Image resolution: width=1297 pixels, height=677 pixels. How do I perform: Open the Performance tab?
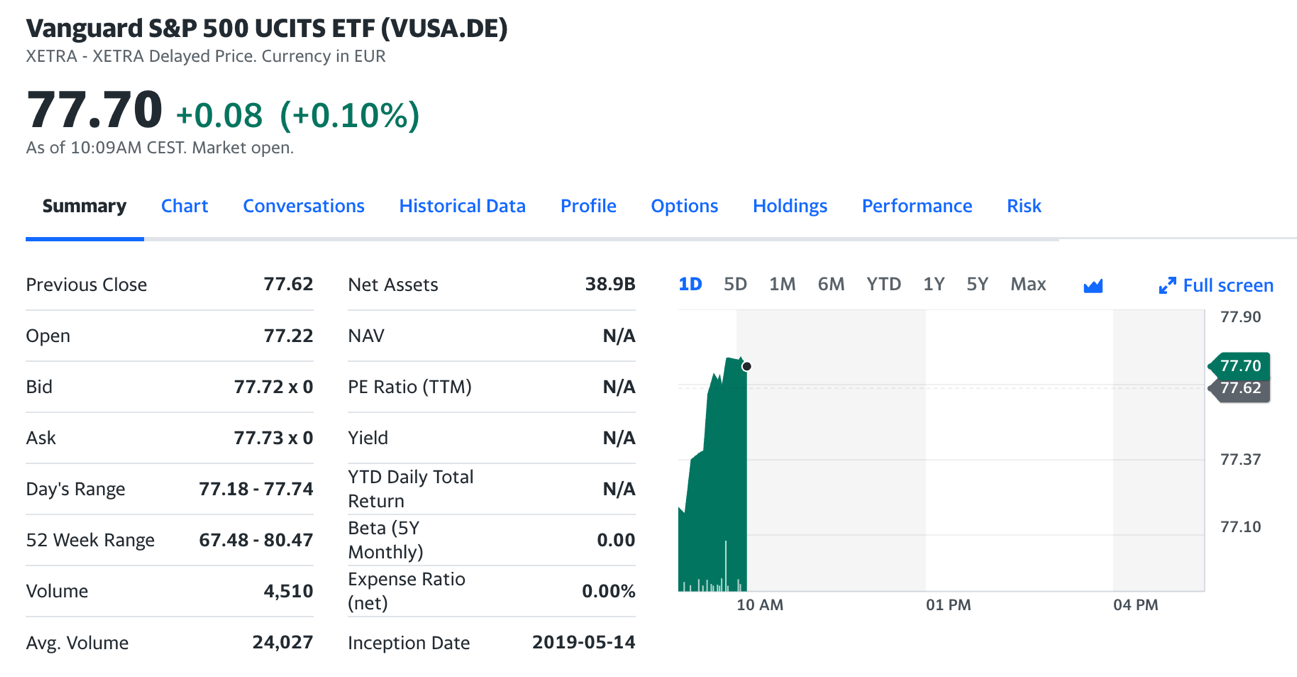tap(916, 206)
